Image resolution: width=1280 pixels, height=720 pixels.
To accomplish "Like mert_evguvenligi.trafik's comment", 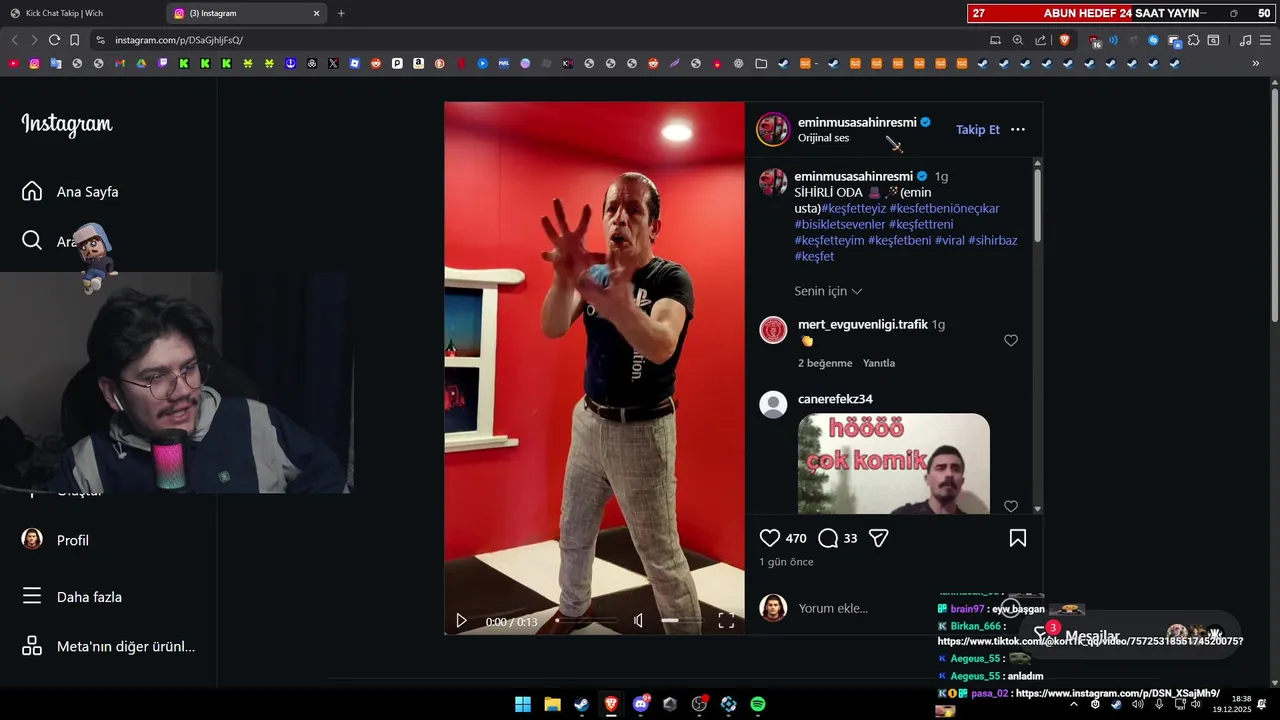I will tap(1011, 341).
